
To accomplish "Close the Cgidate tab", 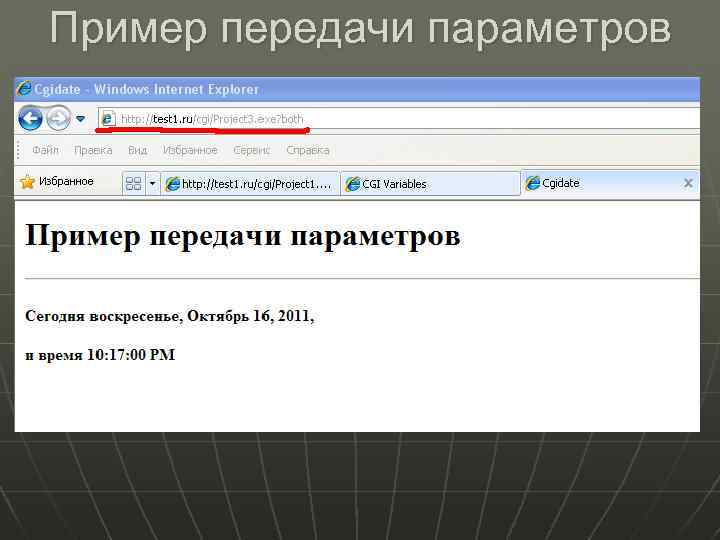I will (688, 183).
